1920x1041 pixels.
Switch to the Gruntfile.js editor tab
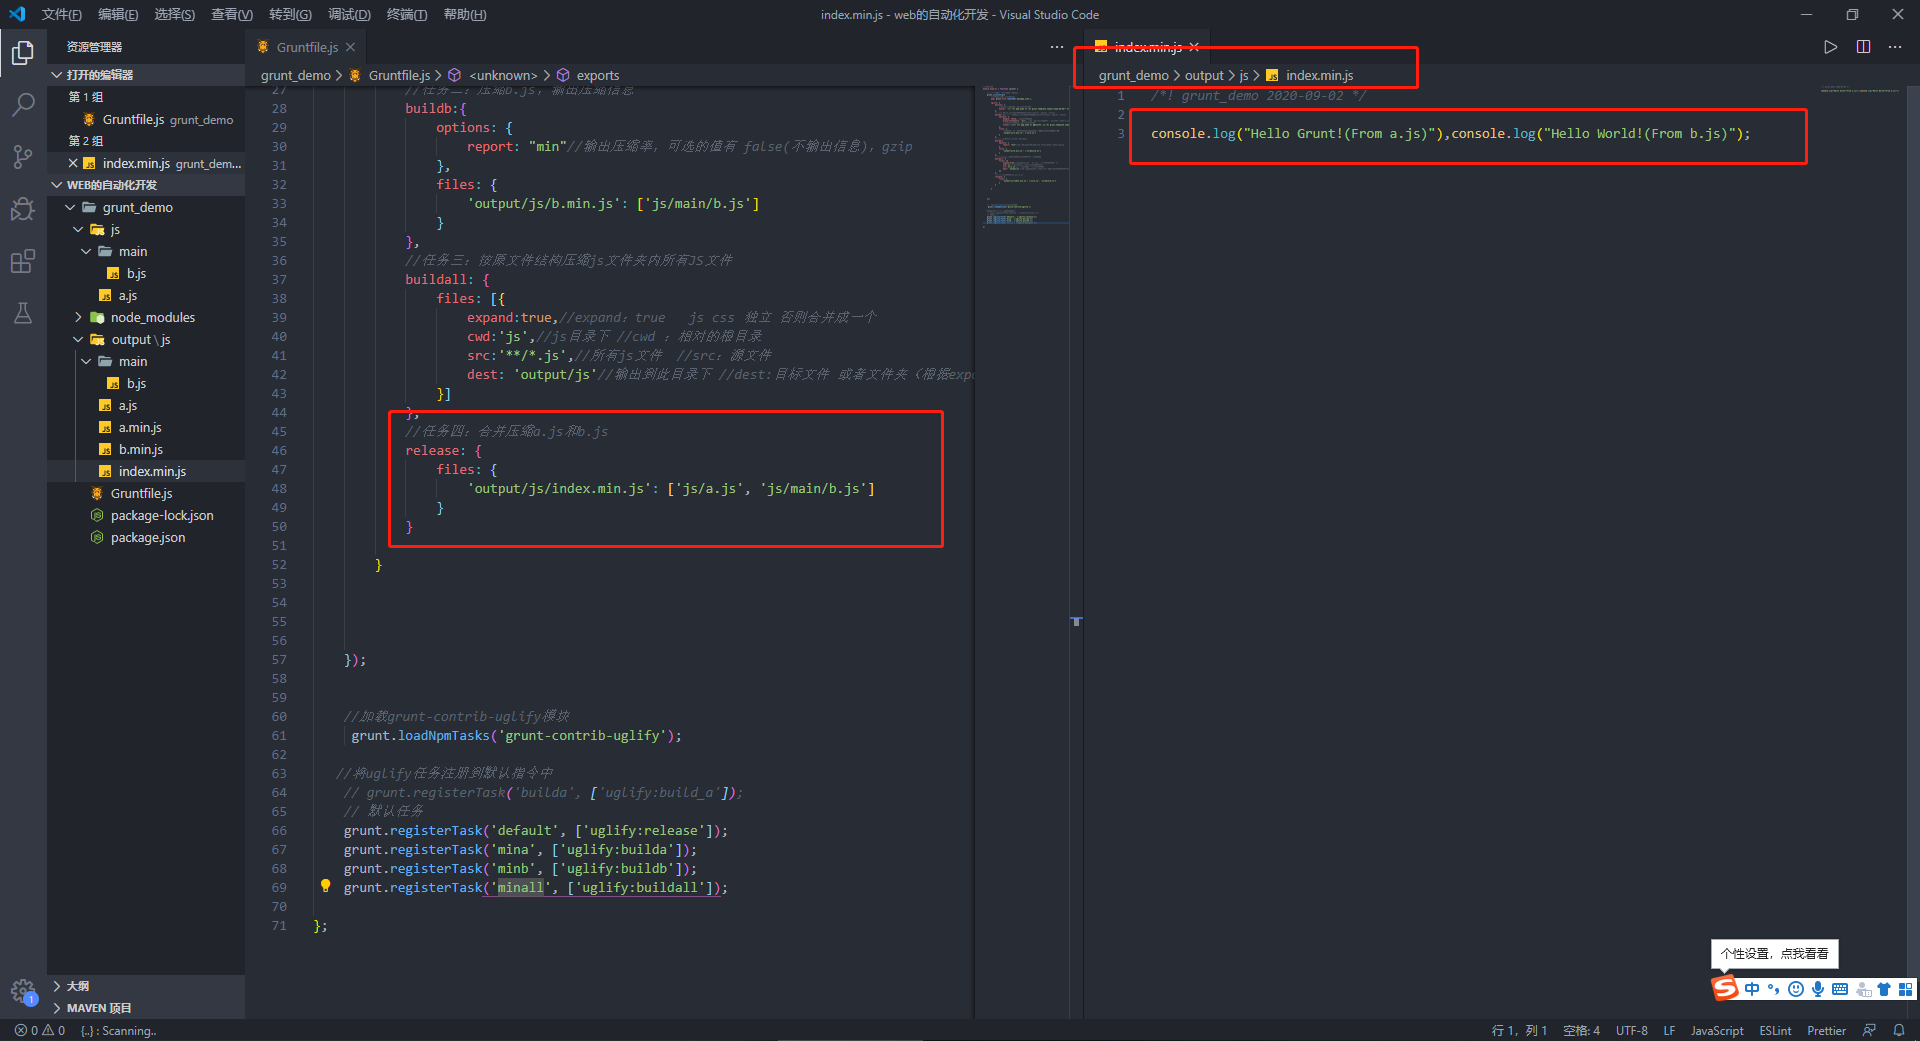(306, 47)
